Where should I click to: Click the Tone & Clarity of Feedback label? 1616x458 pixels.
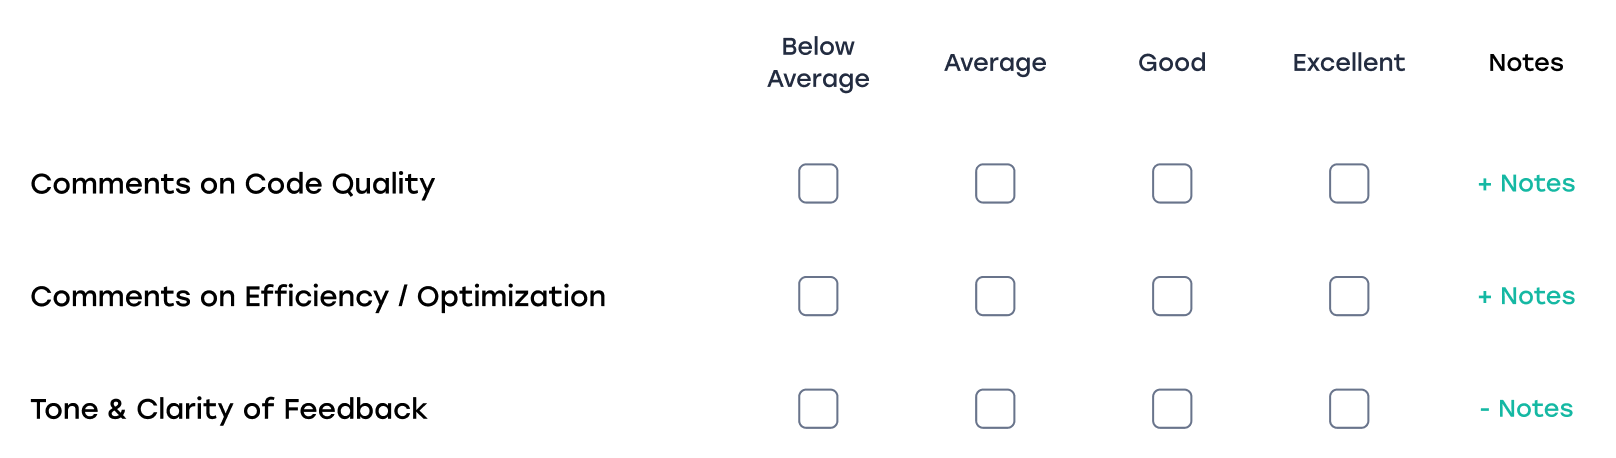(x=229, y=409)
